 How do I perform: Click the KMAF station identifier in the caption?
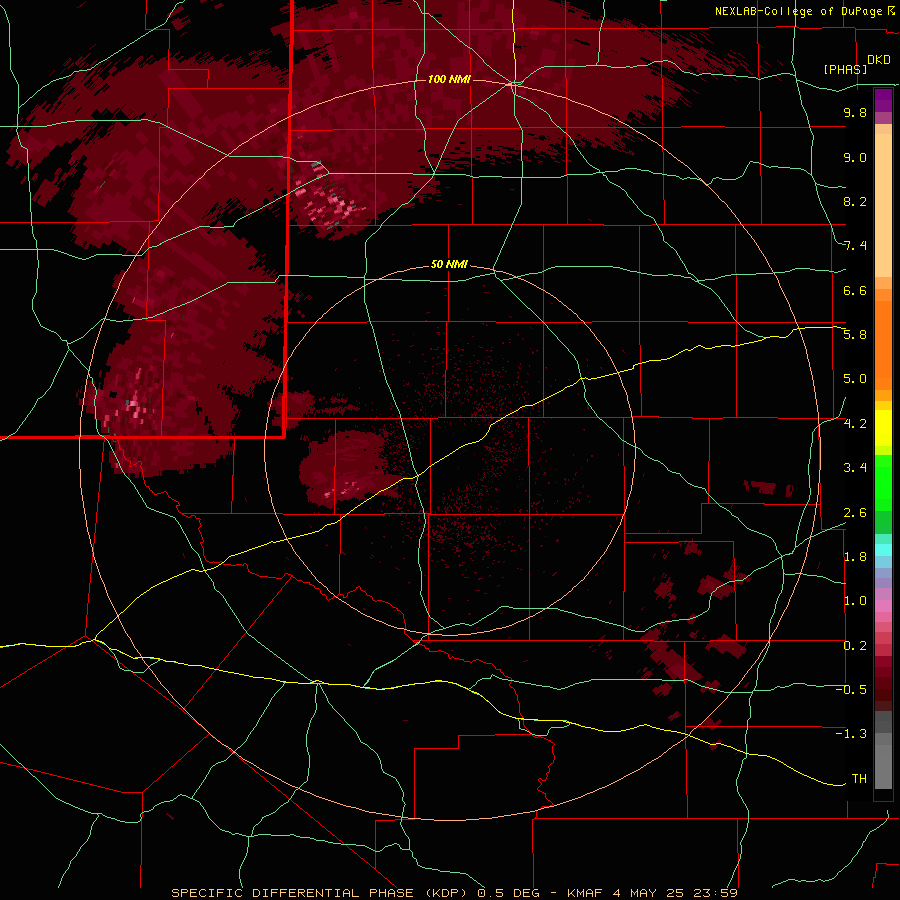tap(584, 893)
